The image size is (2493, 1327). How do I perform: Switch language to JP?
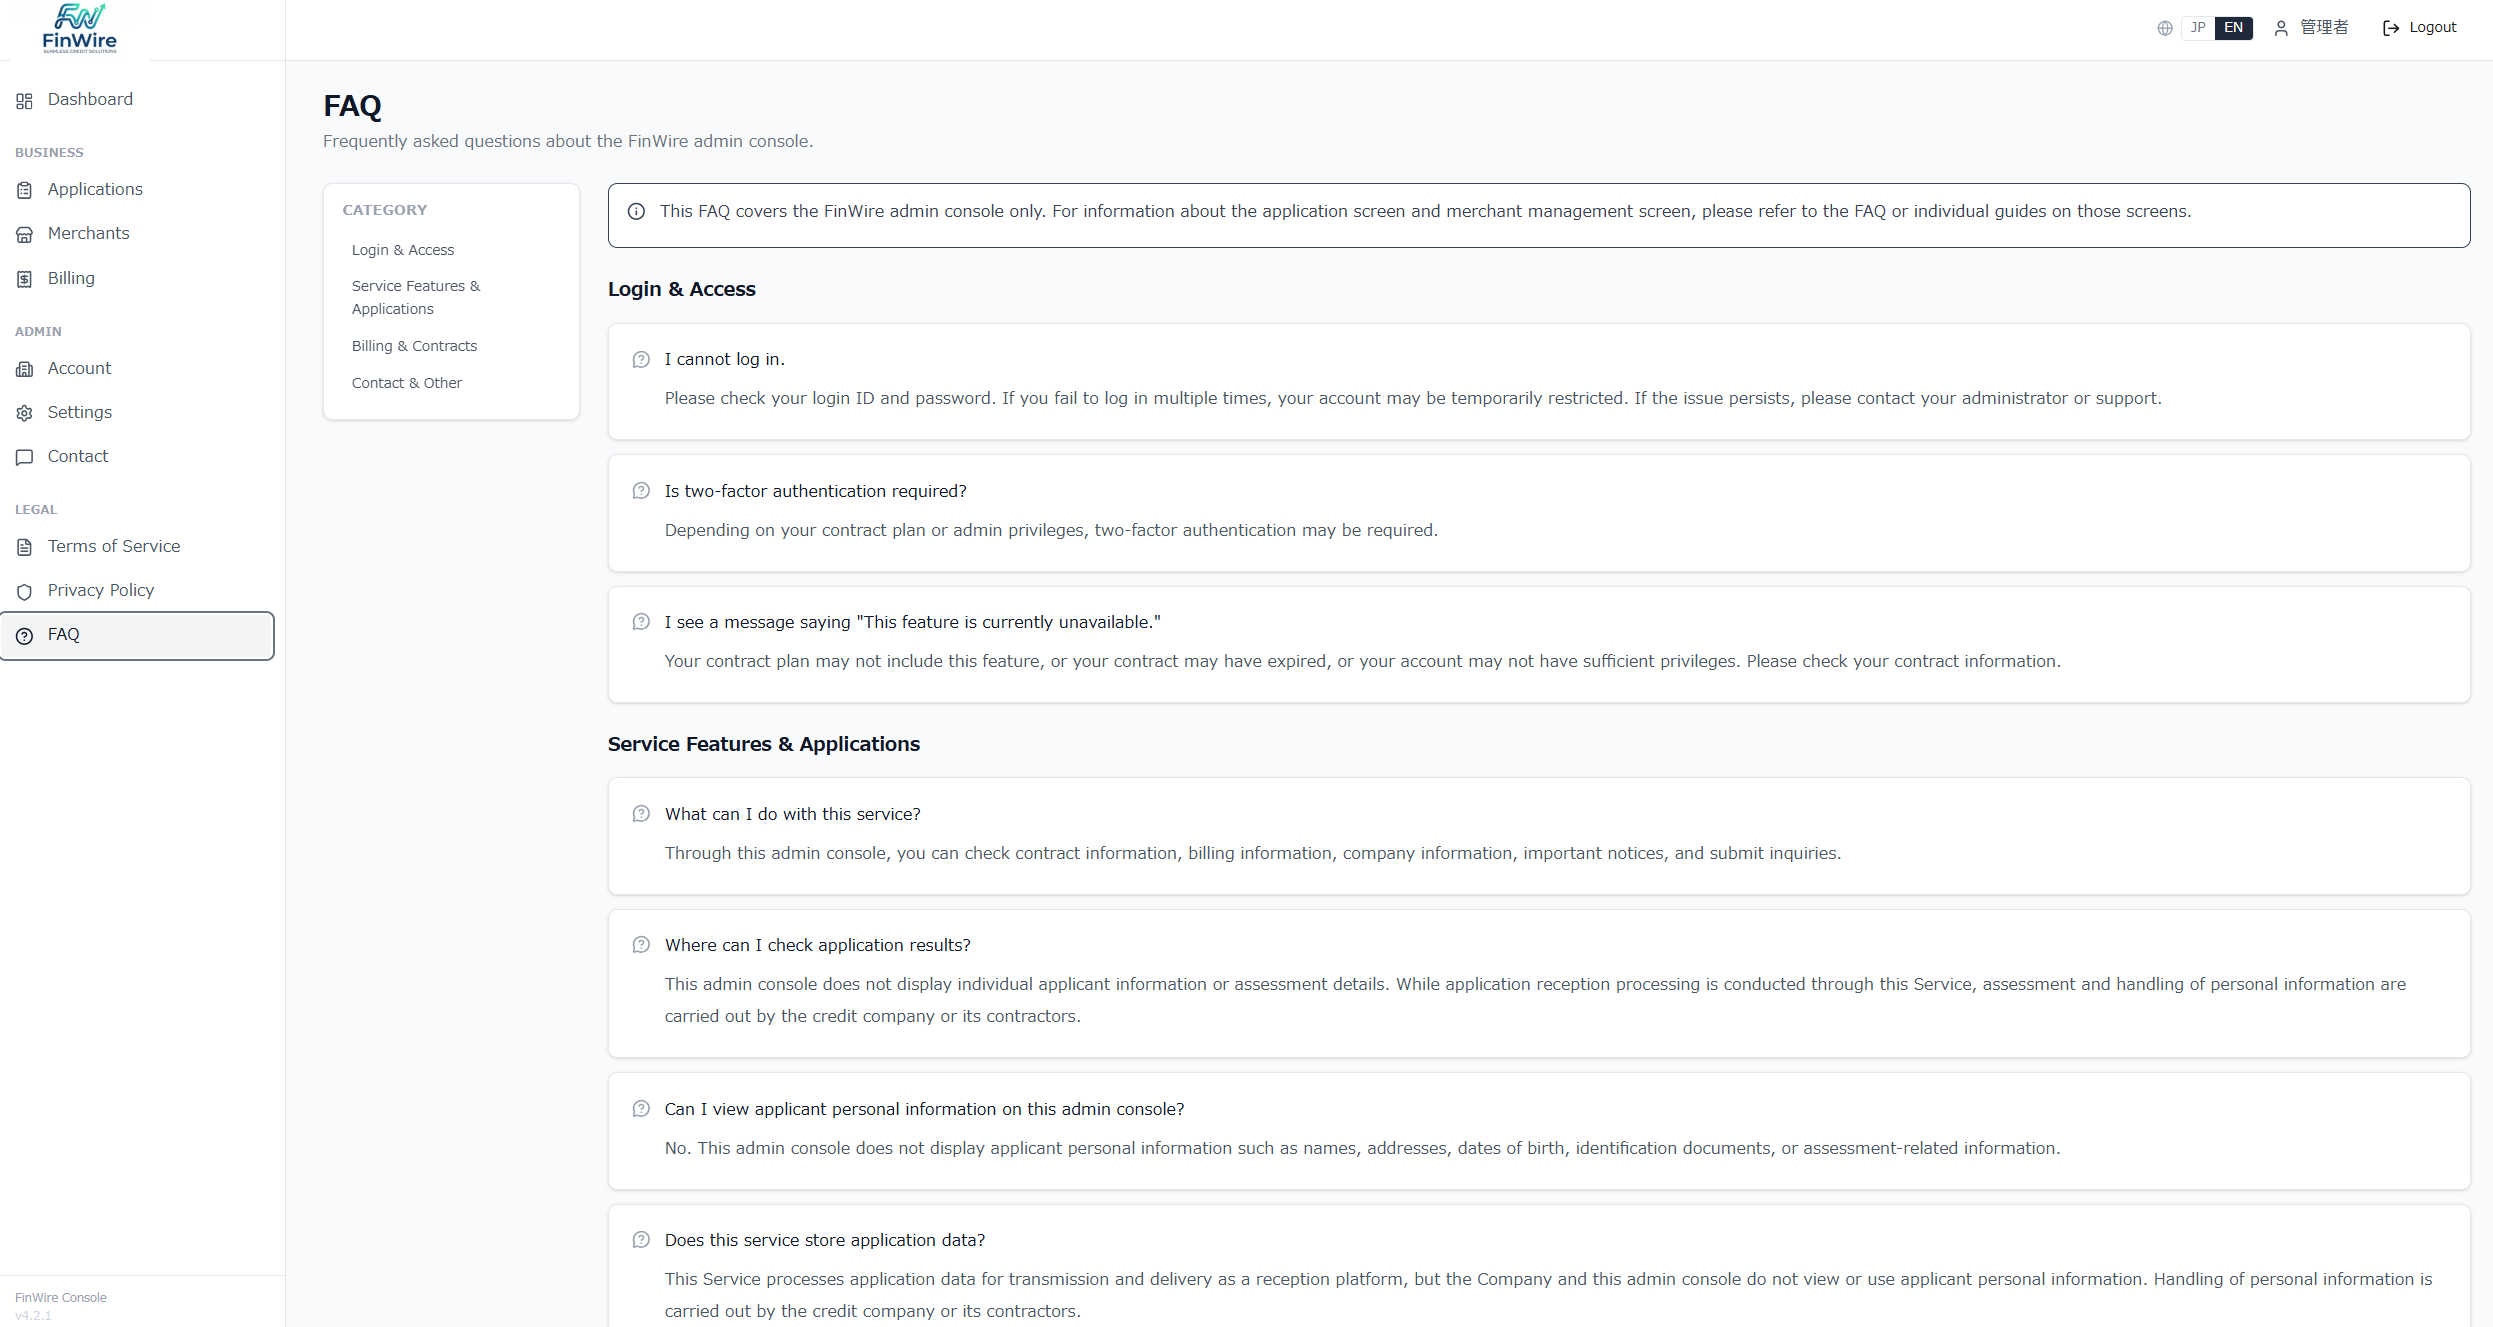coord(2197,28)
